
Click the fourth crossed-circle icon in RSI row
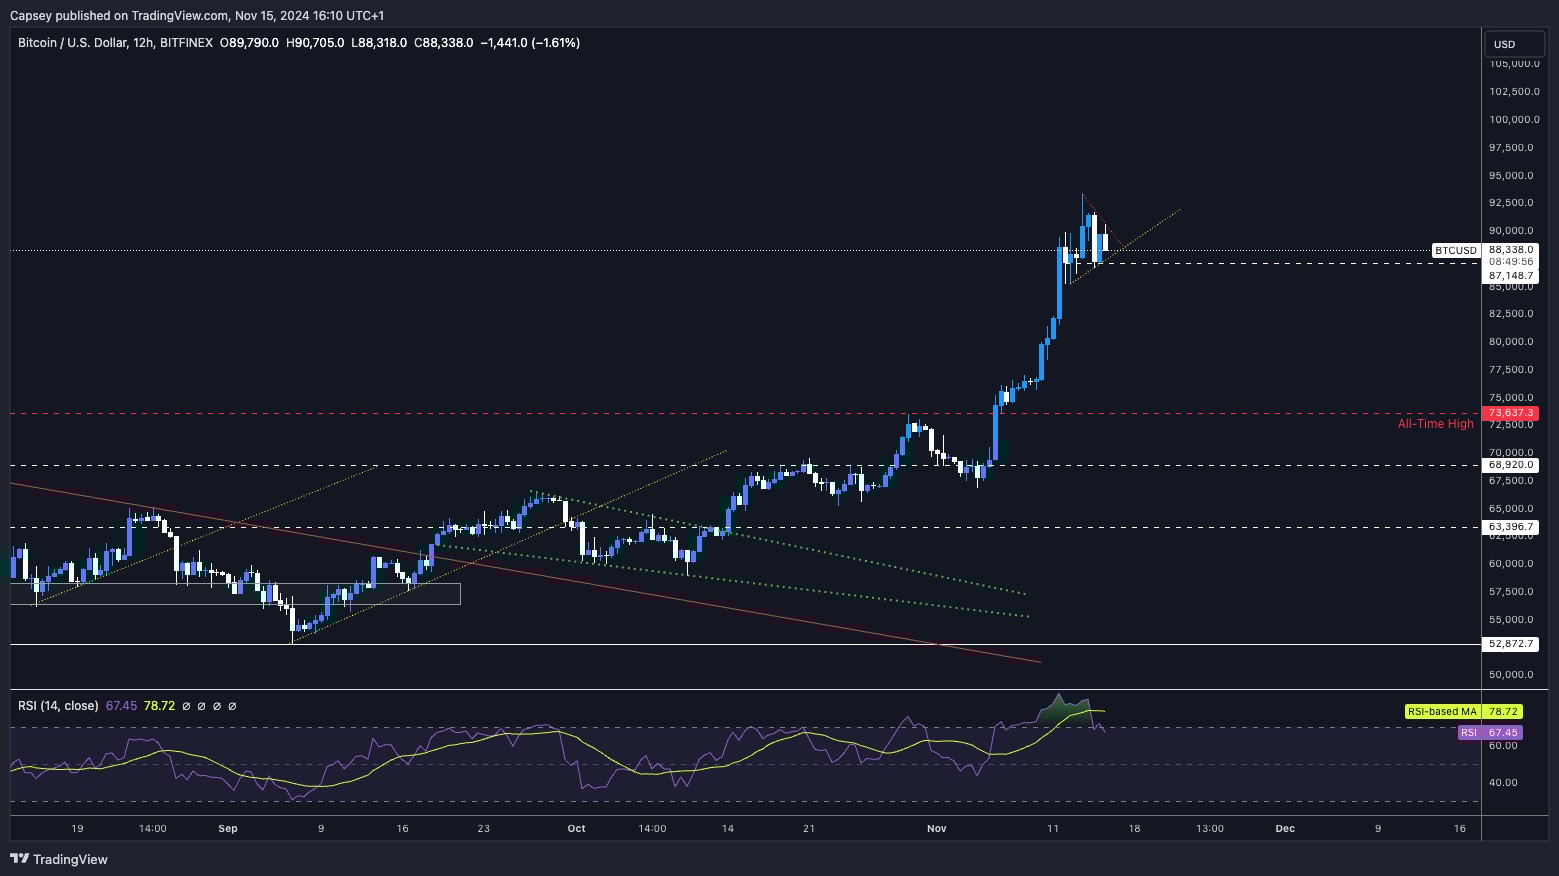[233, 706]
